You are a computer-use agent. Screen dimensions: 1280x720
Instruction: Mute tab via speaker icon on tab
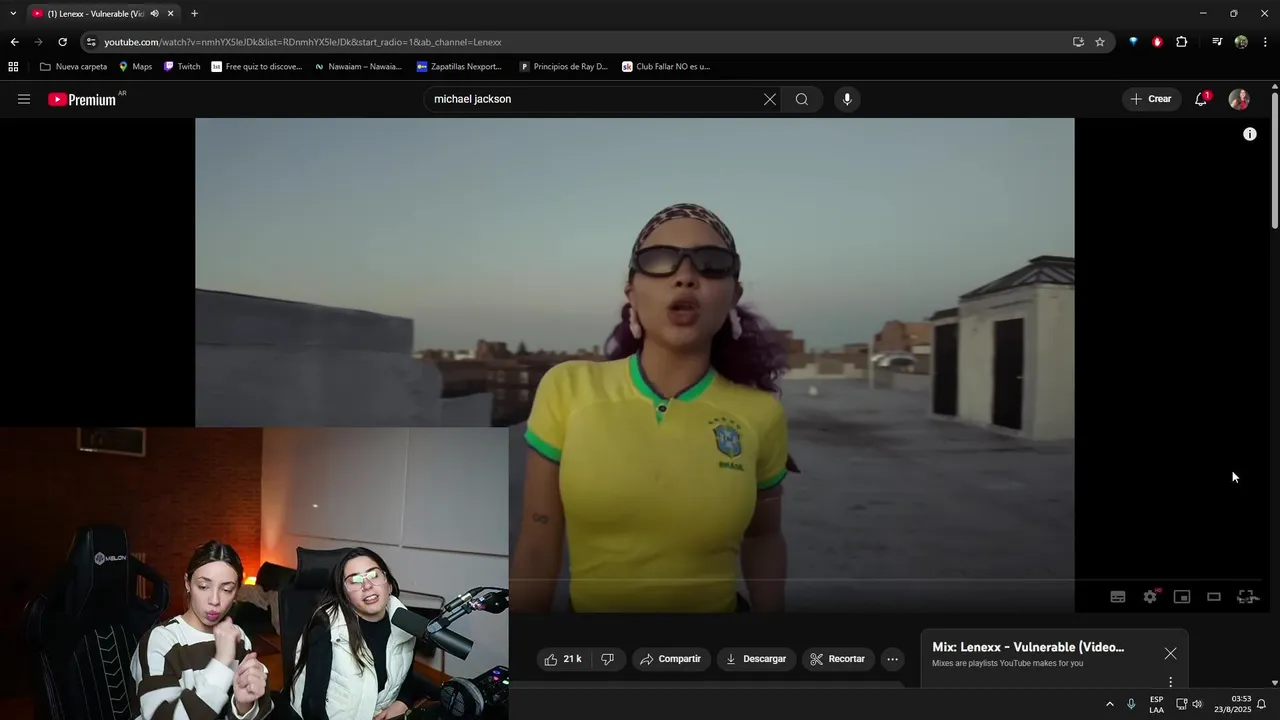(x=154, y=14)
